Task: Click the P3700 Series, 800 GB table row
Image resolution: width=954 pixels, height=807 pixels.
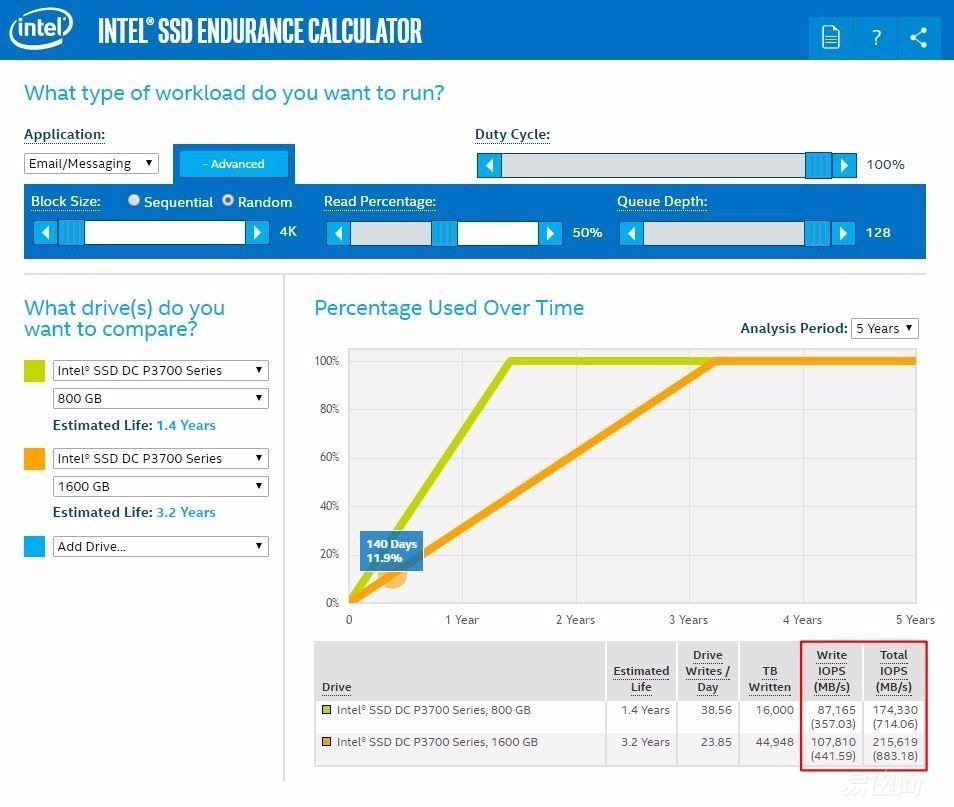Action: pos(619,717)
